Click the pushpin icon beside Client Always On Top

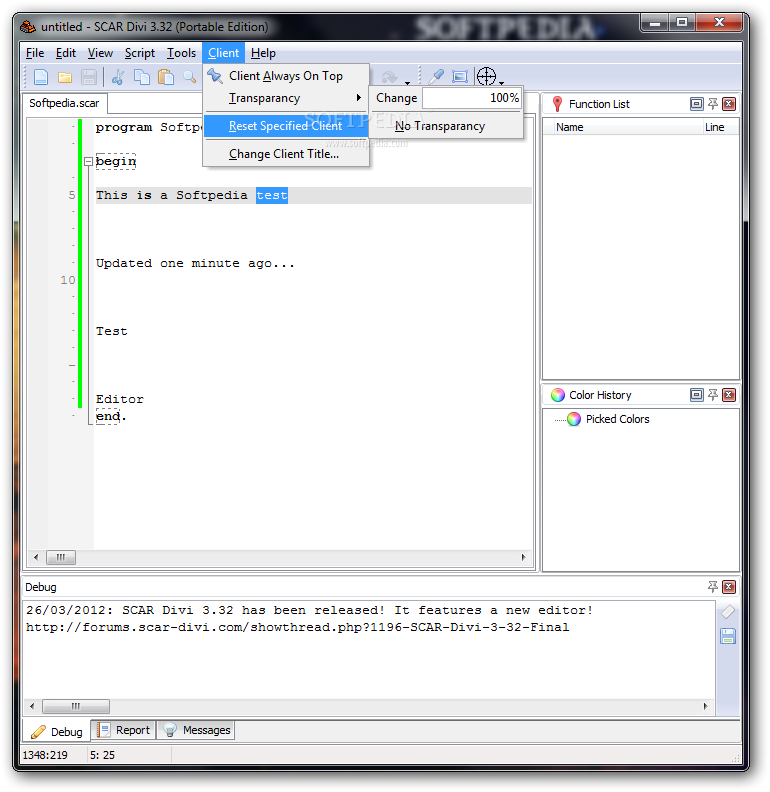pyautogui.click(x=215, y=76)
